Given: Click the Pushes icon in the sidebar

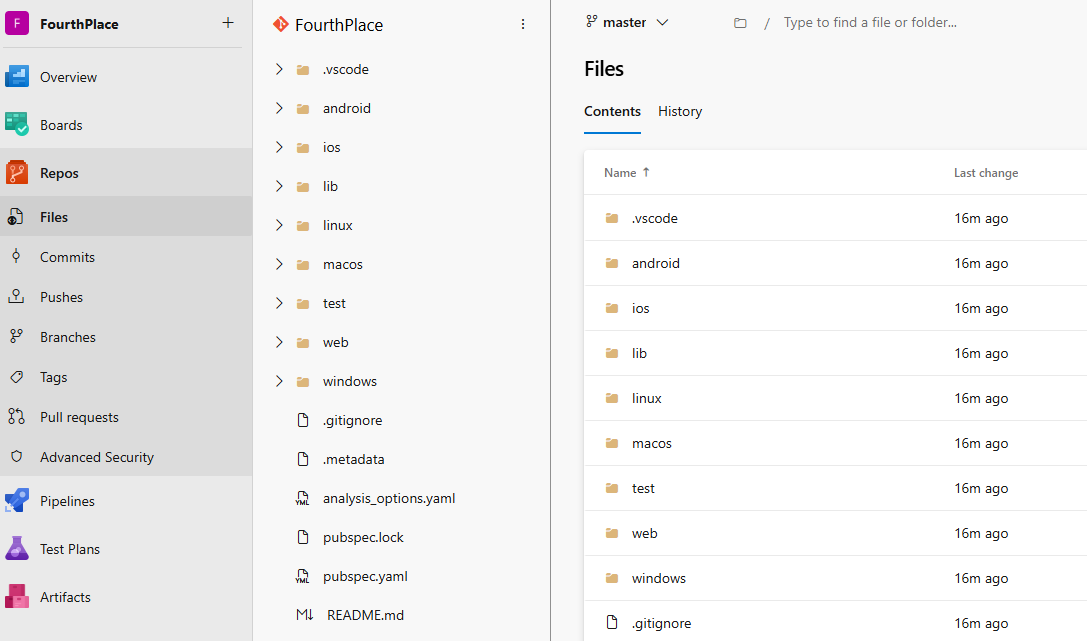Looking at the screenshot, I should (x=16, y=297).
